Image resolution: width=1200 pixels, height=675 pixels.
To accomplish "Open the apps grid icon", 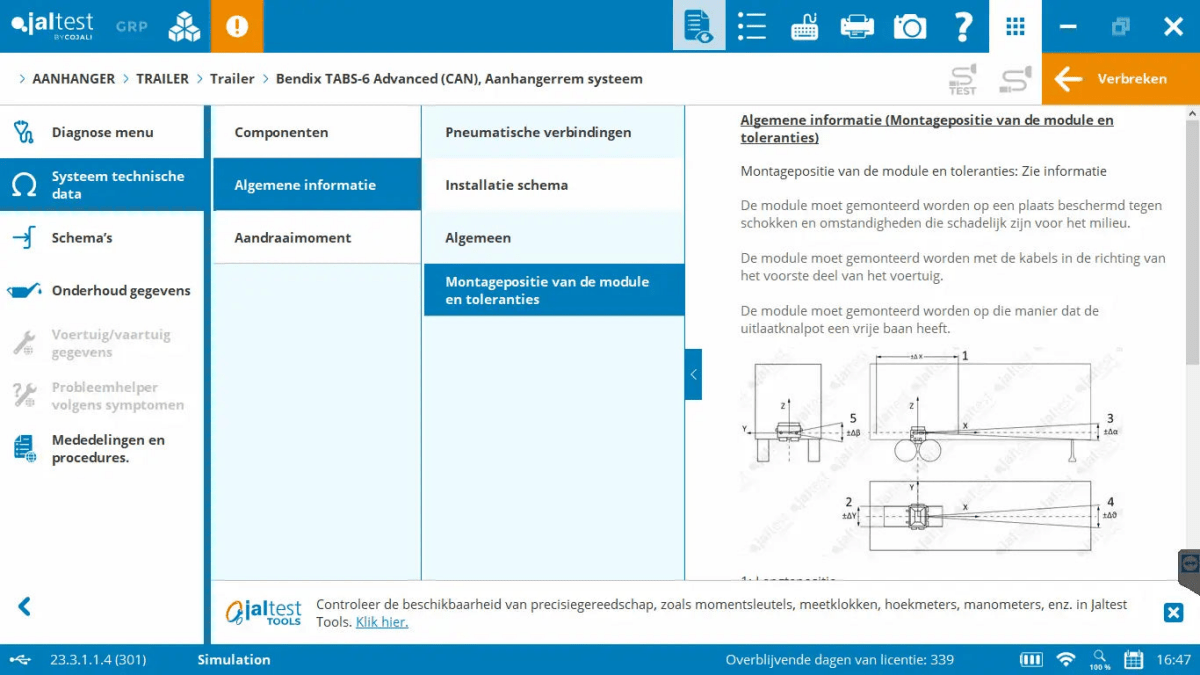I will pyautogui.click(x=1015, y=26).
